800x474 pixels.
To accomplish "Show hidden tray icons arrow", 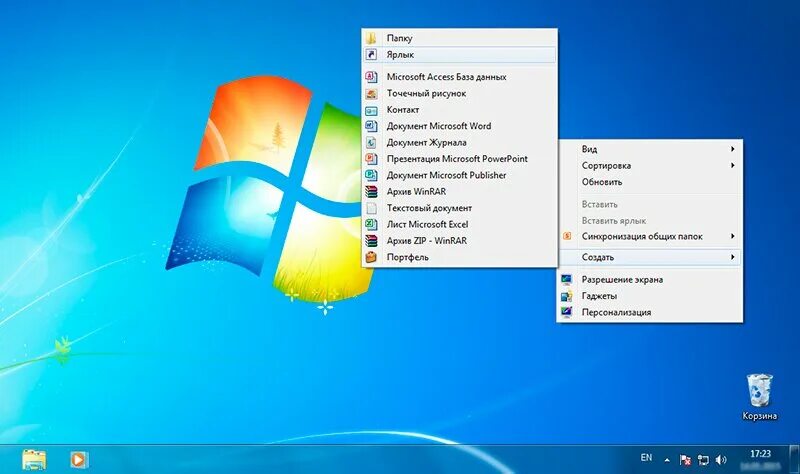I will pyautogui.click(x=667, y=460).
